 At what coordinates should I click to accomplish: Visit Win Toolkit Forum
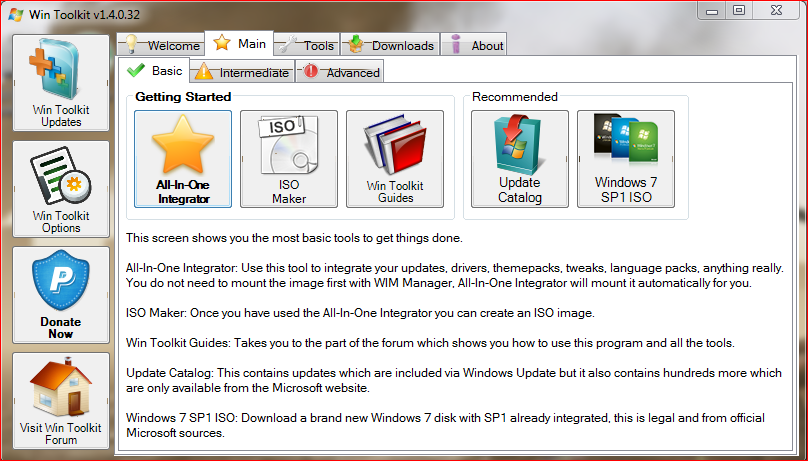[x=61, y=401]
